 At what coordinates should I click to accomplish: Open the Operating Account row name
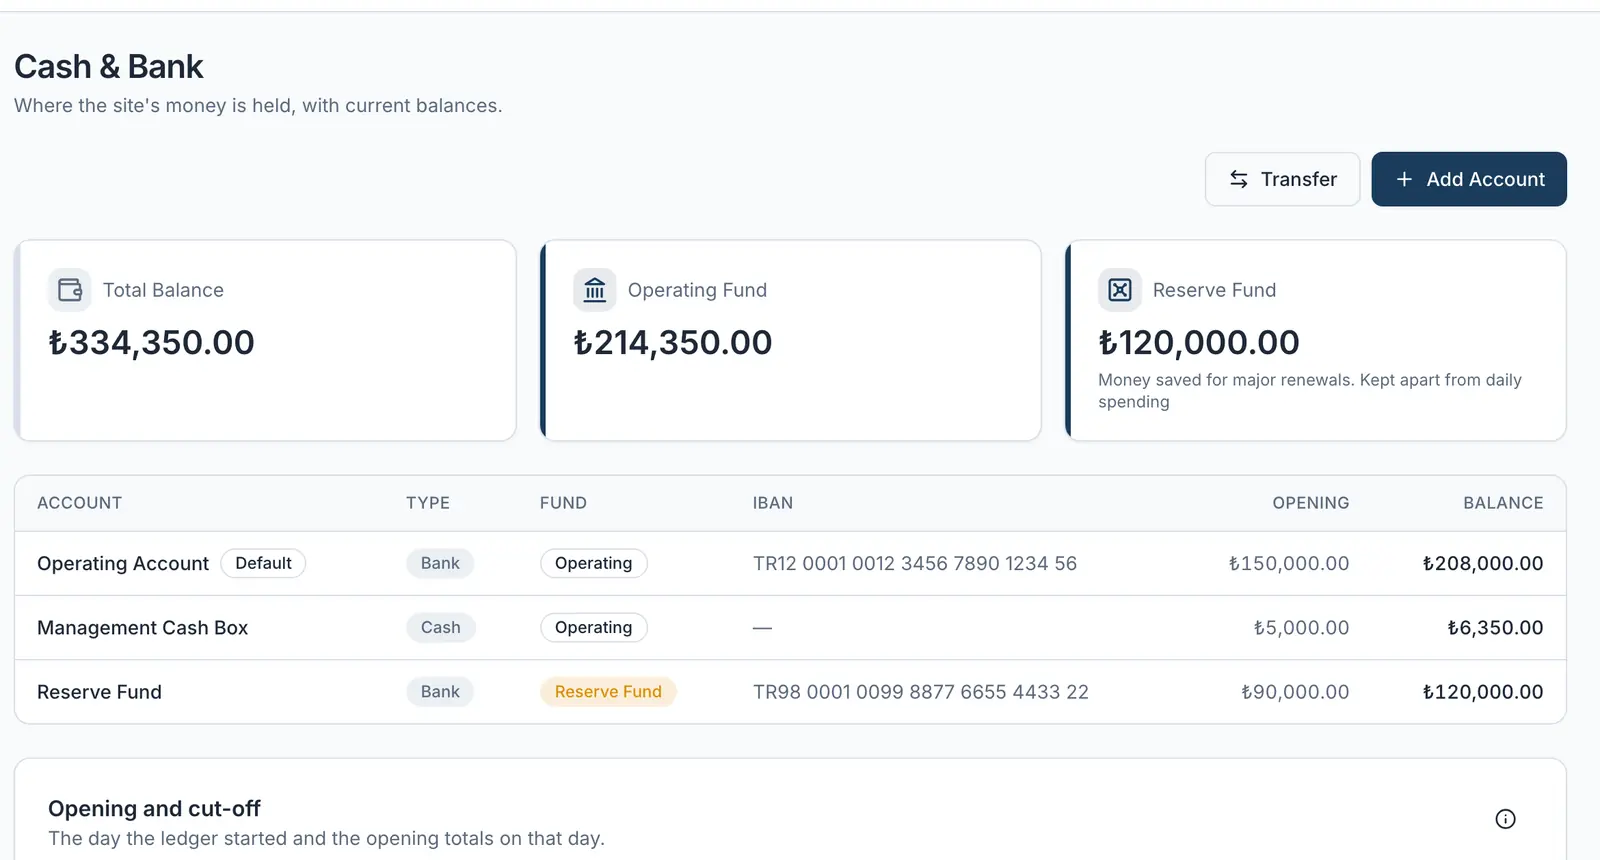click(x=123, y=563)
